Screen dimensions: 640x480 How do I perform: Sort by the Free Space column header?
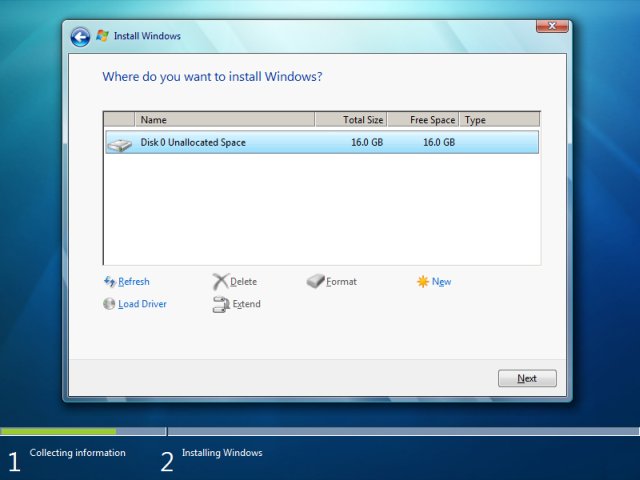423,120
